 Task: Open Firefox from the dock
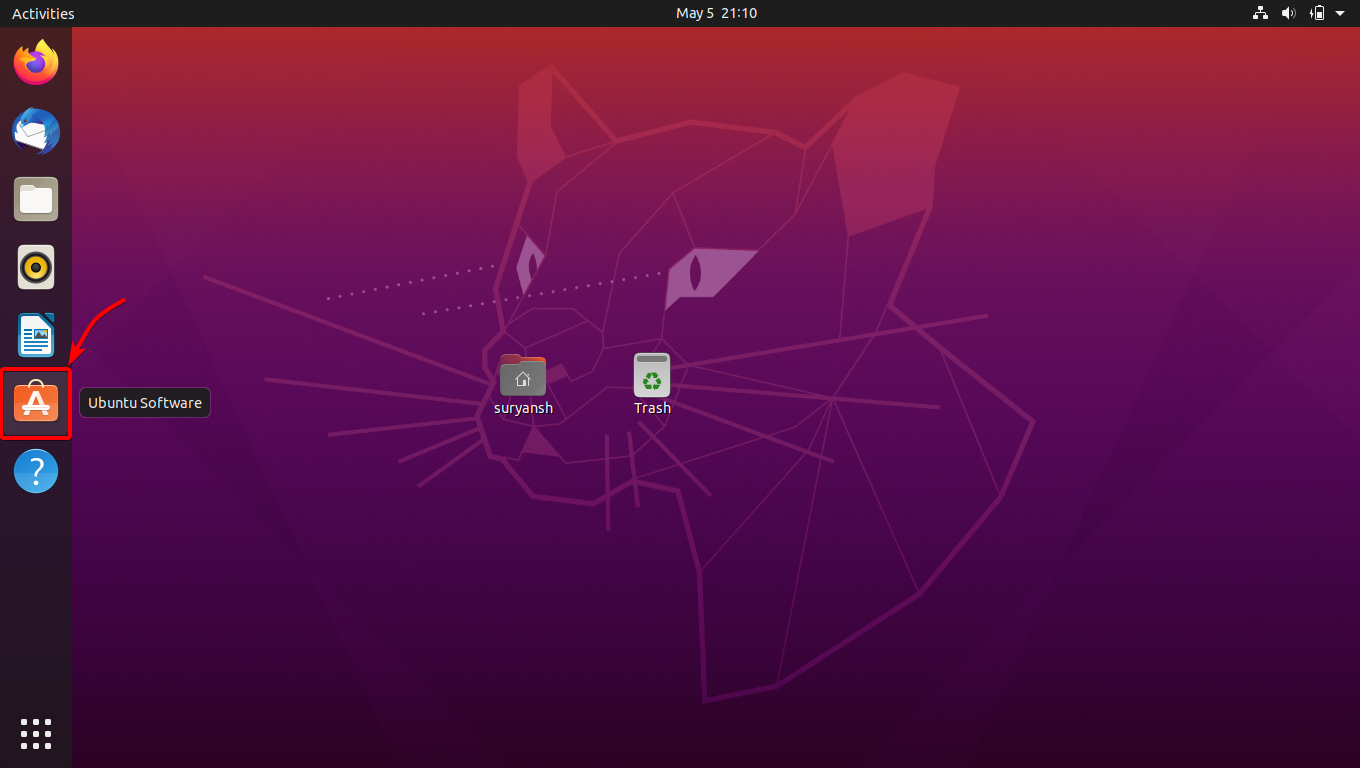coord(36,63)
